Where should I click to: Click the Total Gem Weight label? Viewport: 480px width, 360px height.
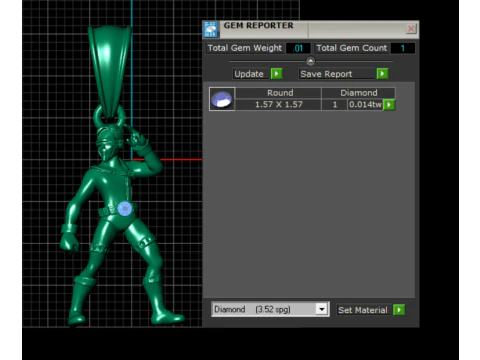click(245, 48)
